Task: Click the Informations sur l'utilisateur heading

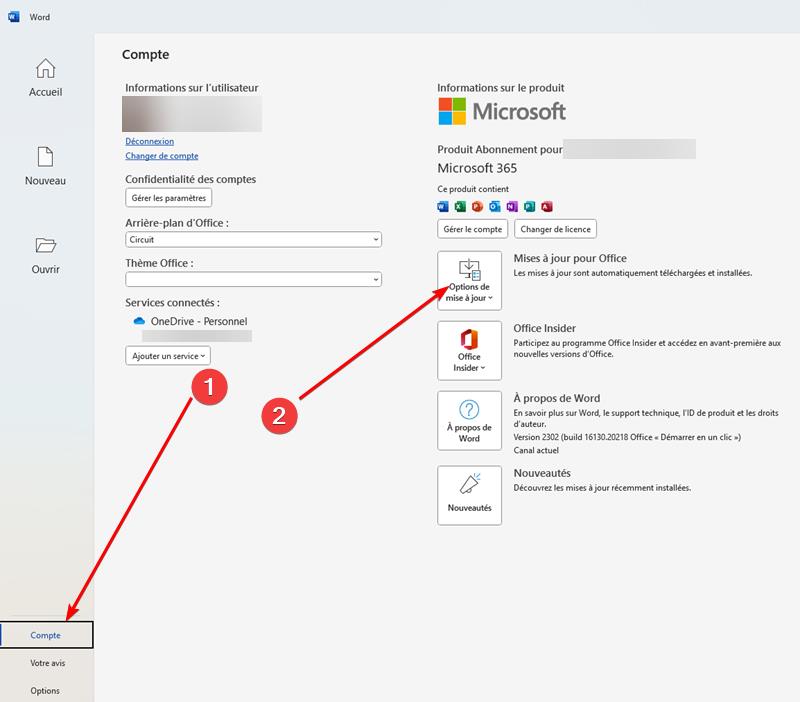Action: (192, 88)
